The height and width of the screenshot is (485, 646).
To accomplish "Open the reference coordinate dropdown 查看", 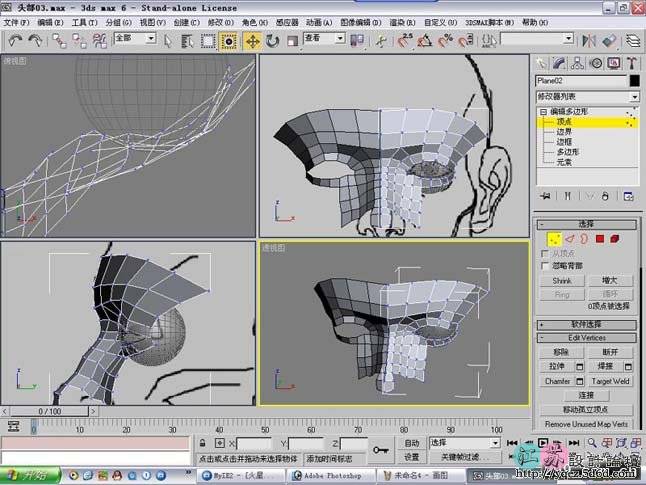I will 324,38.
